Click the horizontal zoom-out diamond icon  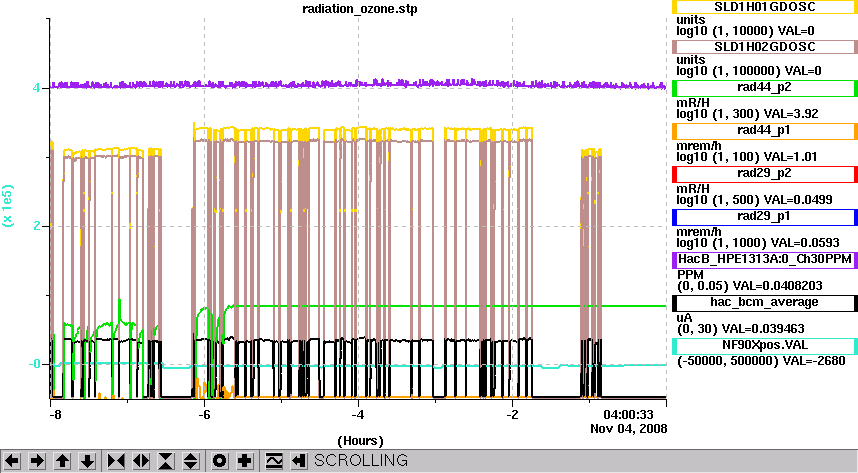tap(141, 461)
